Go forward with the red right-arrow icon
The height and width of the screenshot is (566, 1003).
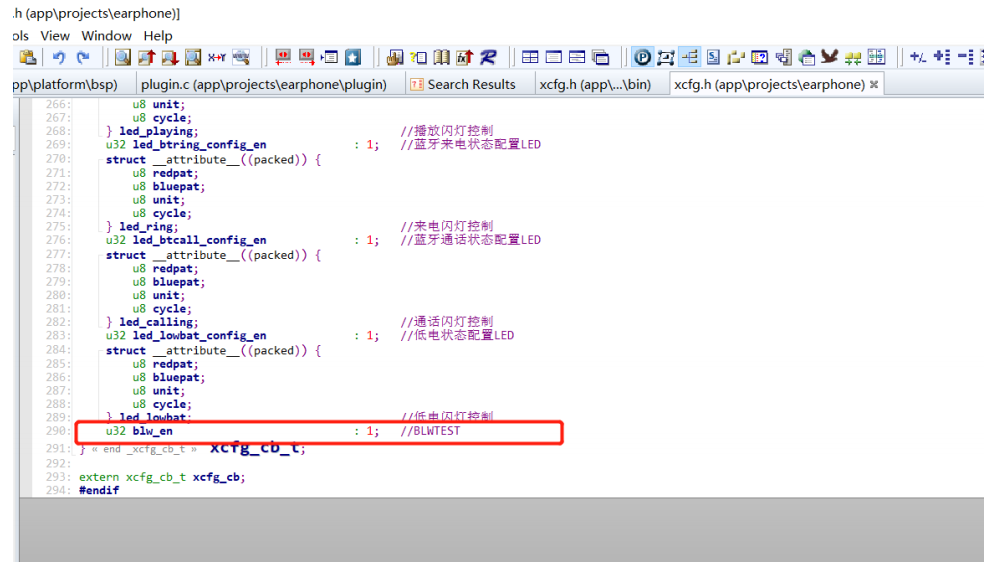coord(307,58)
